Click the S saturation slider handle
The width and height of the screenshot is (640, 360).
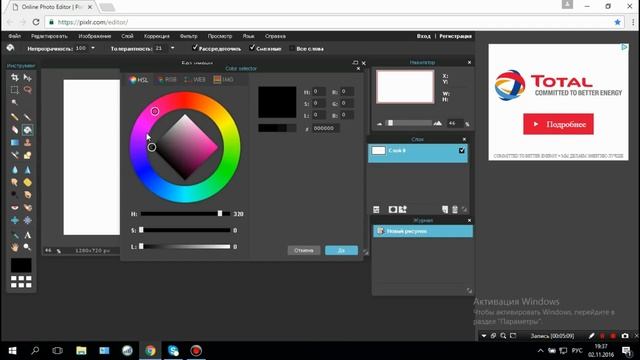point(141,230)
